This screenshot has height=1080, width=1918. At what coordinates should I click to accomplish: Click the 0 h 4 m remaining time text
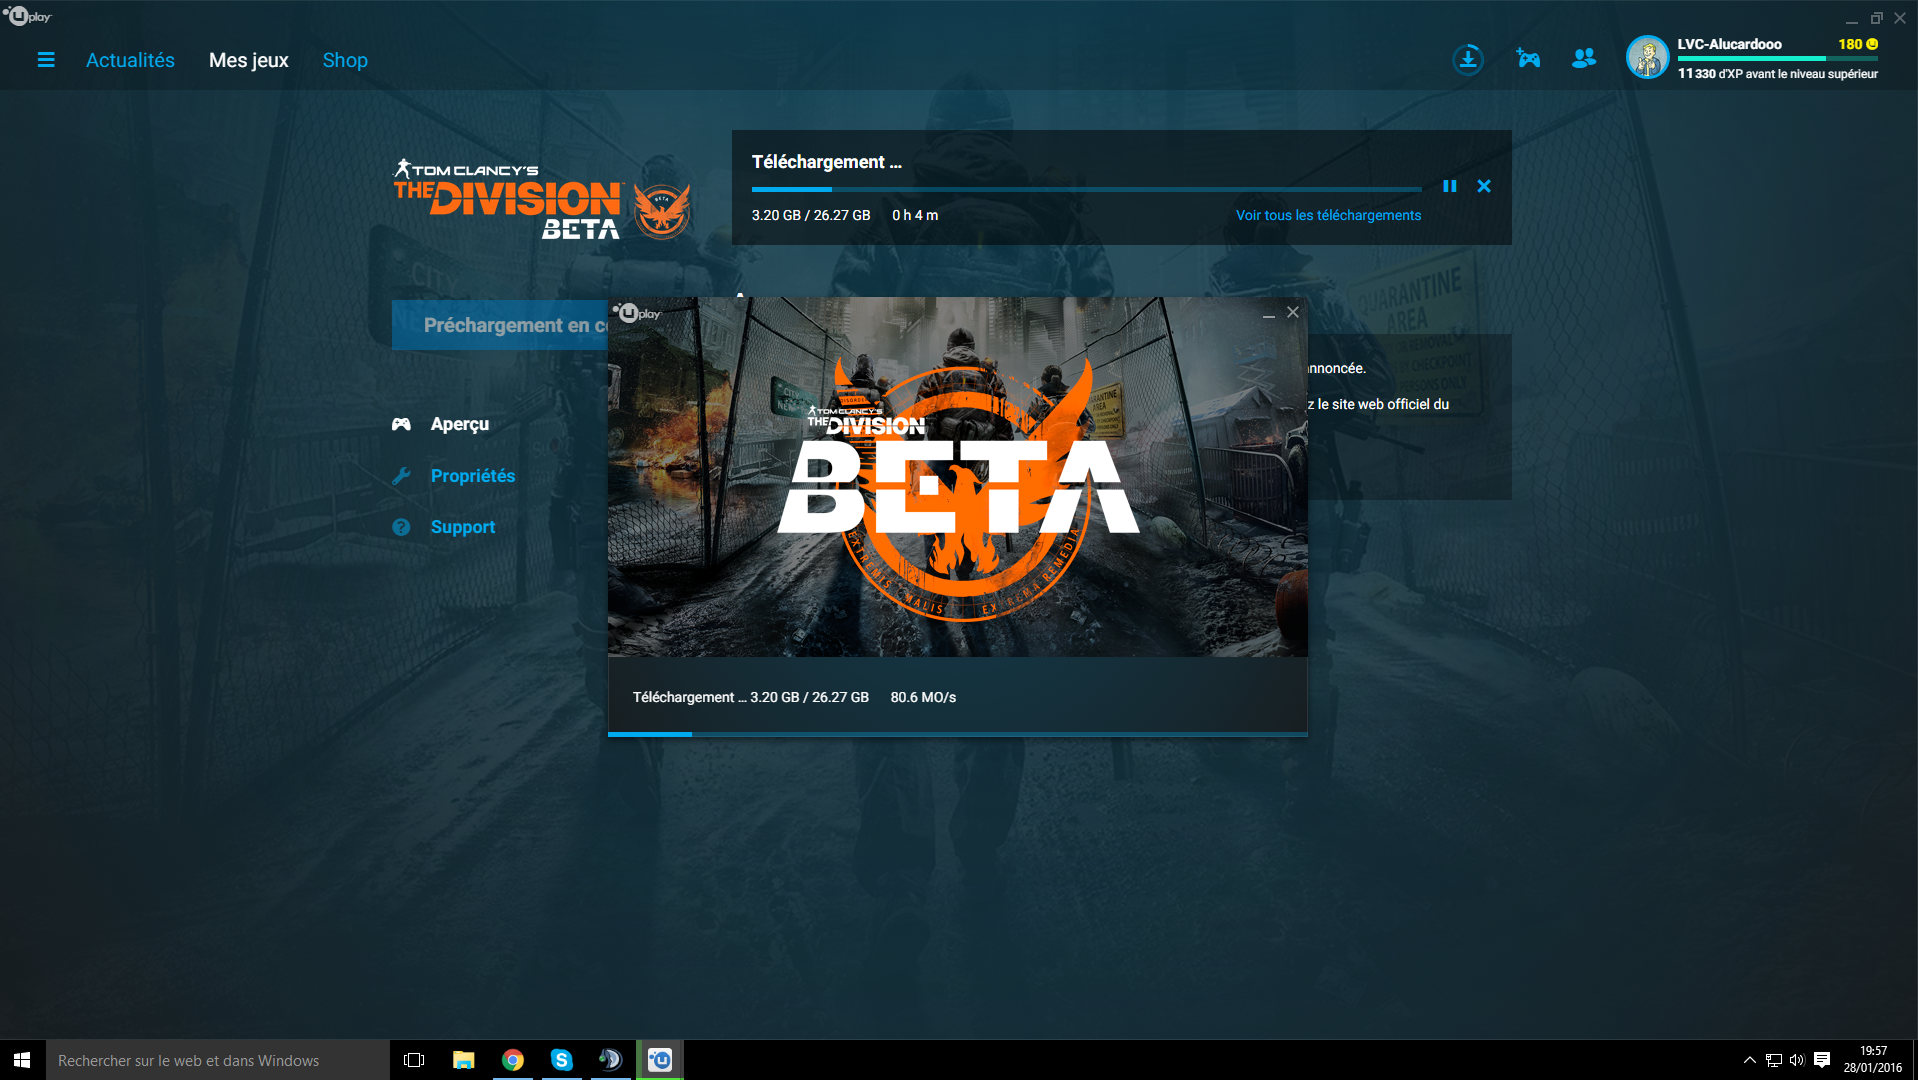pos(915,215)
